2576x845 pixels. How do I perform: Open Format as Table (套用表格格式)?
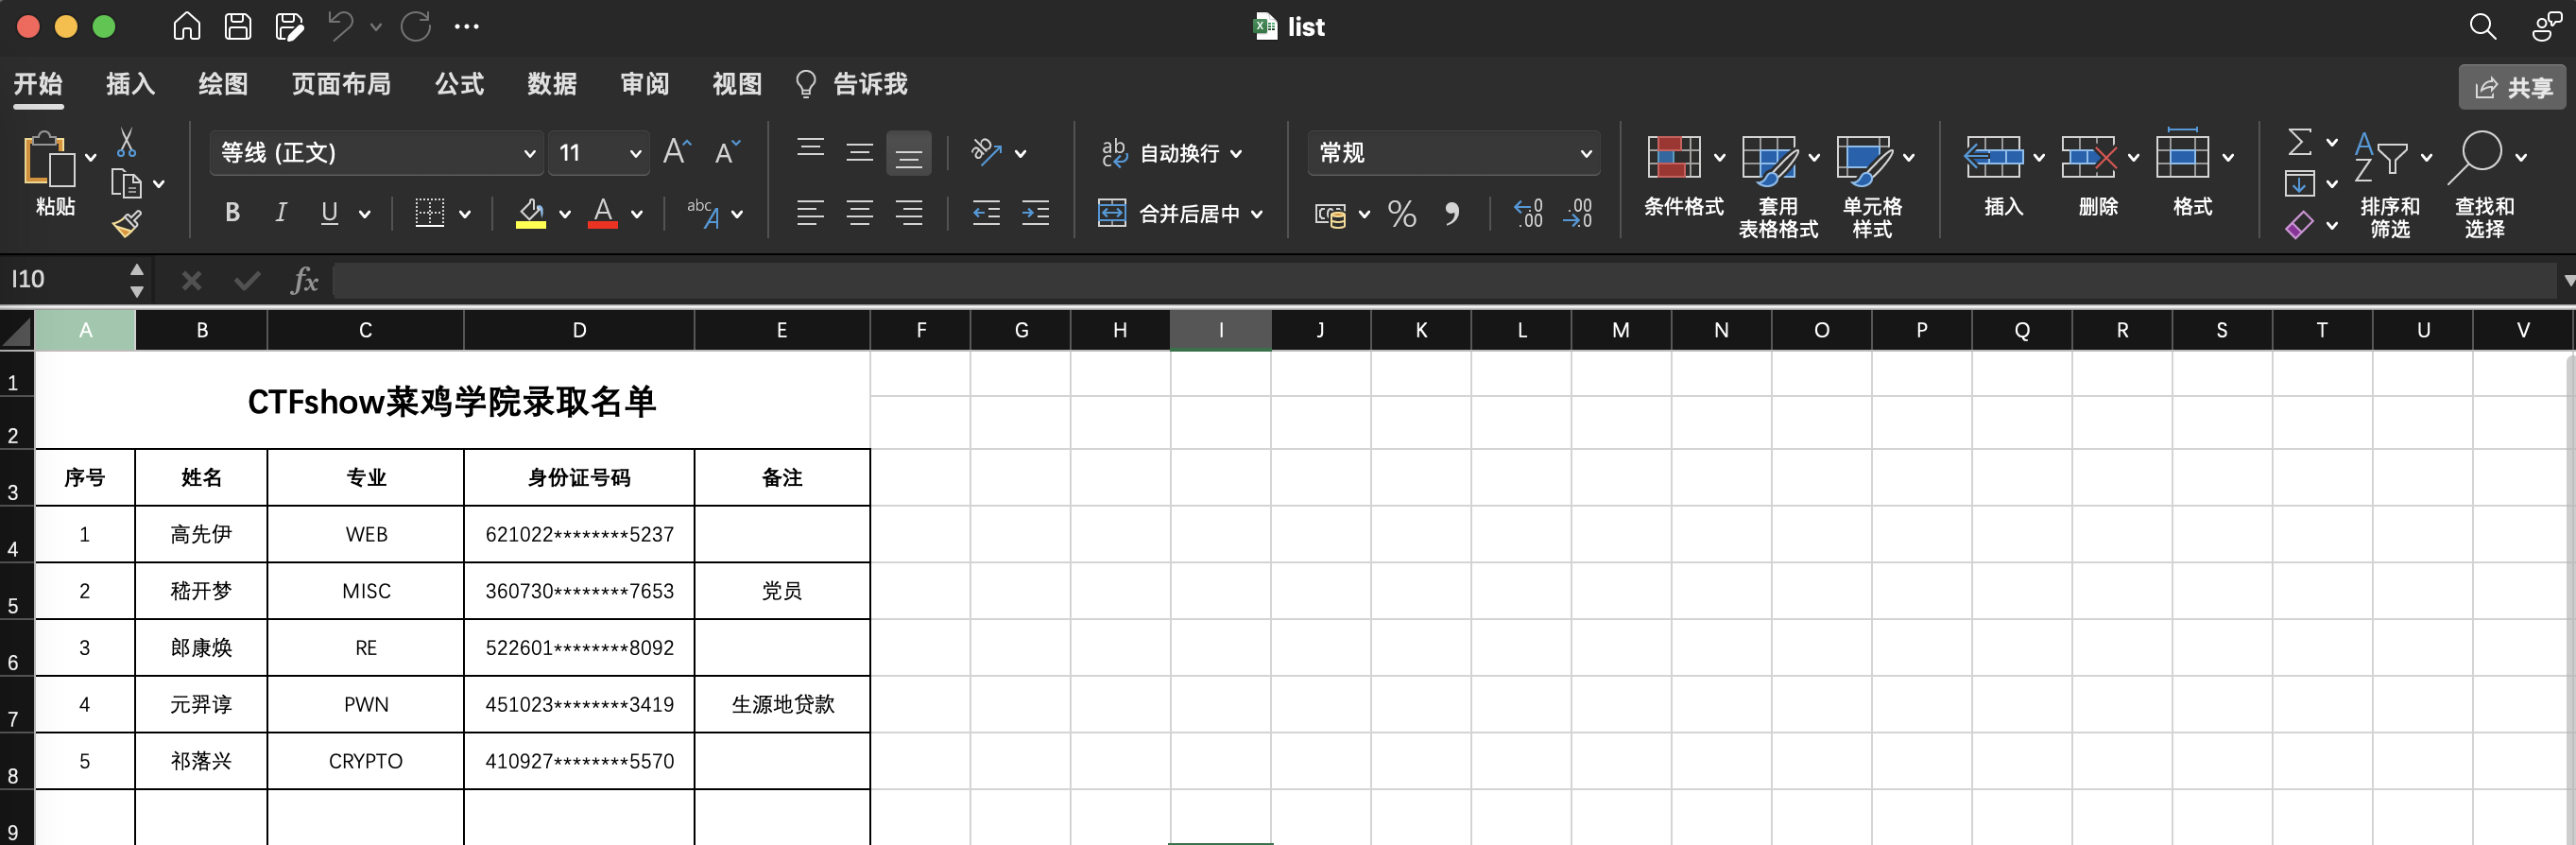1778,188
